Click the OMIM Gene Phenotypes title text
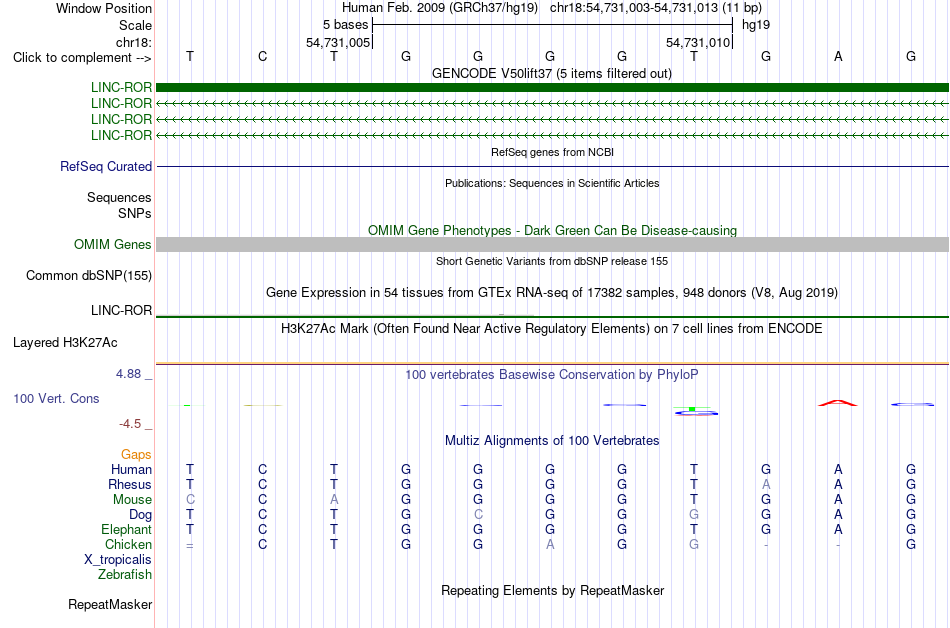This screenshot has width=950, height=628. (552, 231)
